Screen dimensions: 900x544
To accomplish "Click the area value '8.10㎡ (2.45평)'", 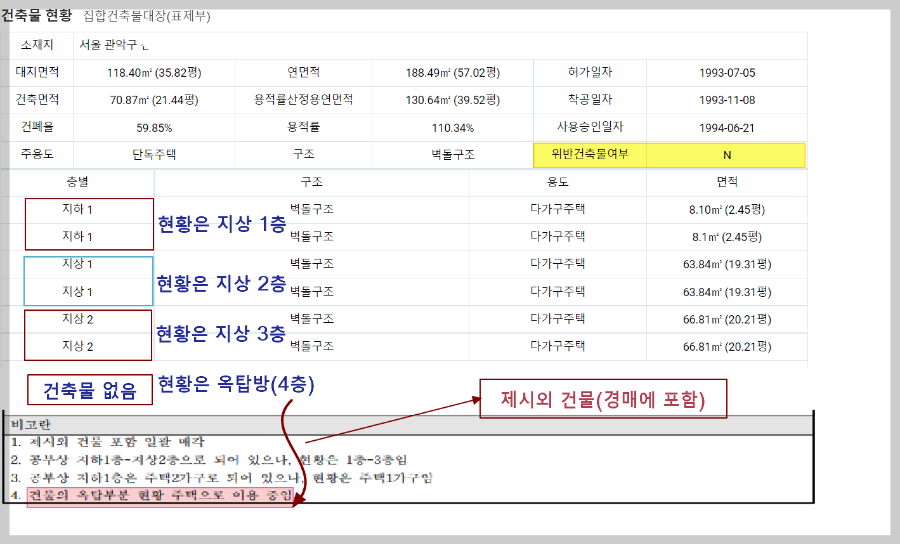I will click(x=727, y=209).
